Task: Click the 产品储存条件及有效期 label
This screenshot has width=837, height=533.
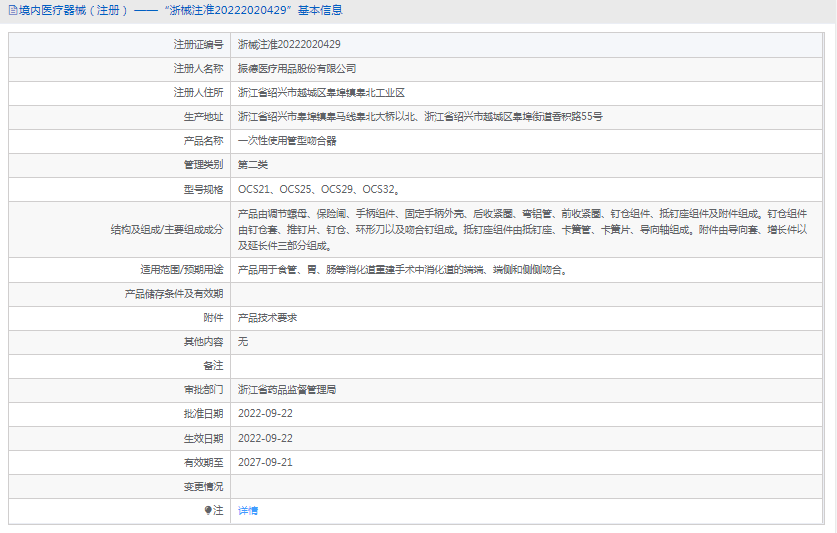Action: (174, 294)
